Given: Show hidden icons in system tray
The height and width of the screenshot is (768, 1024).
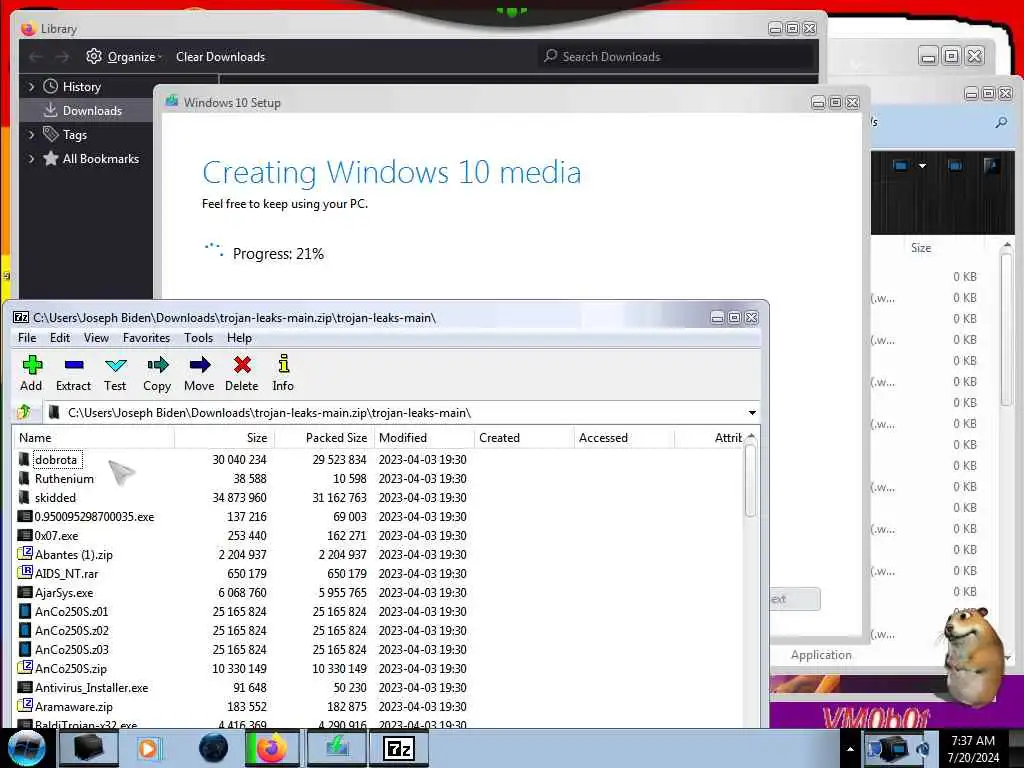Looking at the screenshot, I should 850,750.
